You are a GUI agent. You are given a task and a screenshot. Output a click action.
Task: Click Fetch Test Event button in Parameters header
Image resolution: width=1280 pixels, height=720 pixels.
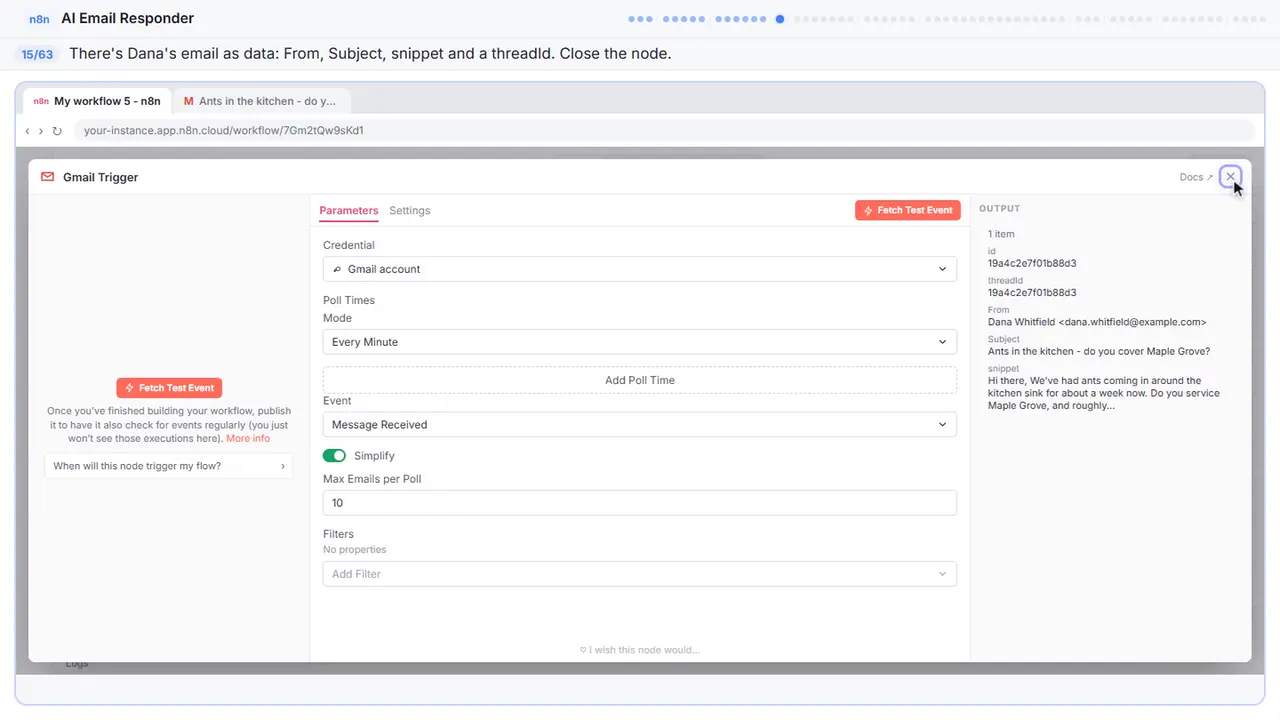point(908,211)
